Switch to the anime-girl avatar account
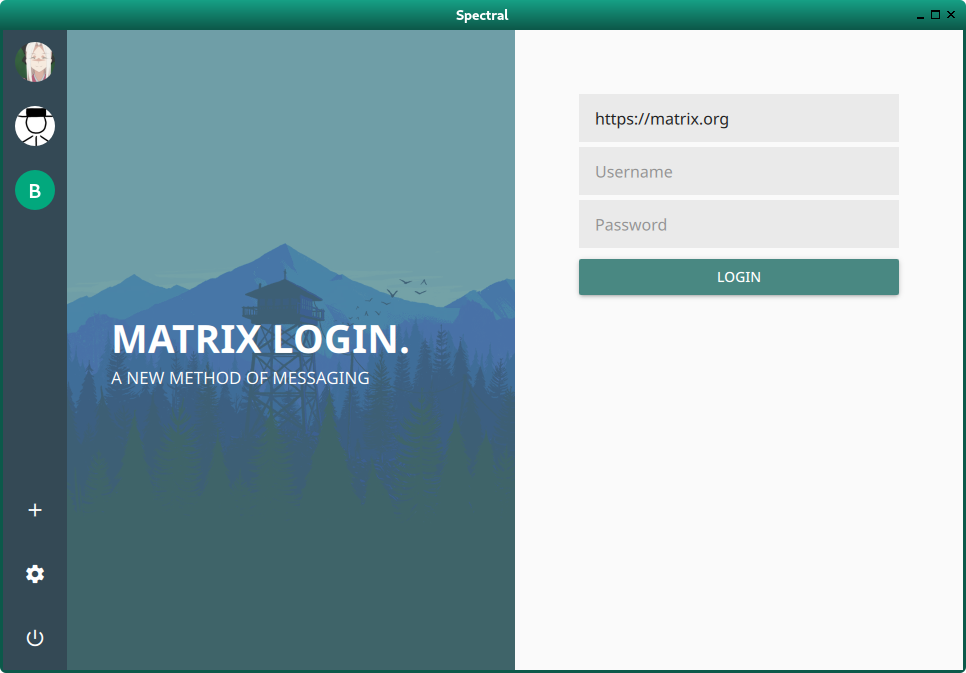 click(x=35, y=62)
